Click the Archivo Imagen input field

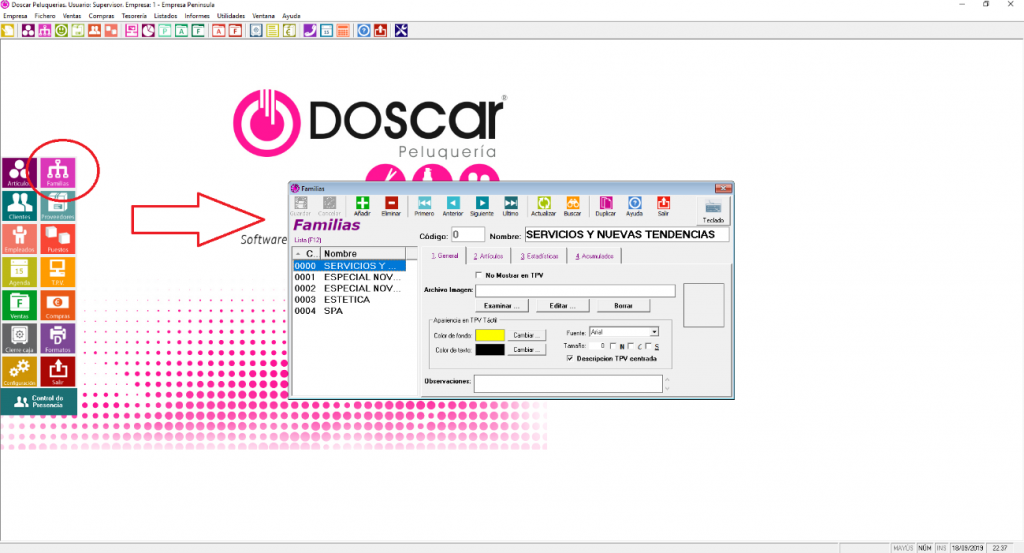[575, 290]
